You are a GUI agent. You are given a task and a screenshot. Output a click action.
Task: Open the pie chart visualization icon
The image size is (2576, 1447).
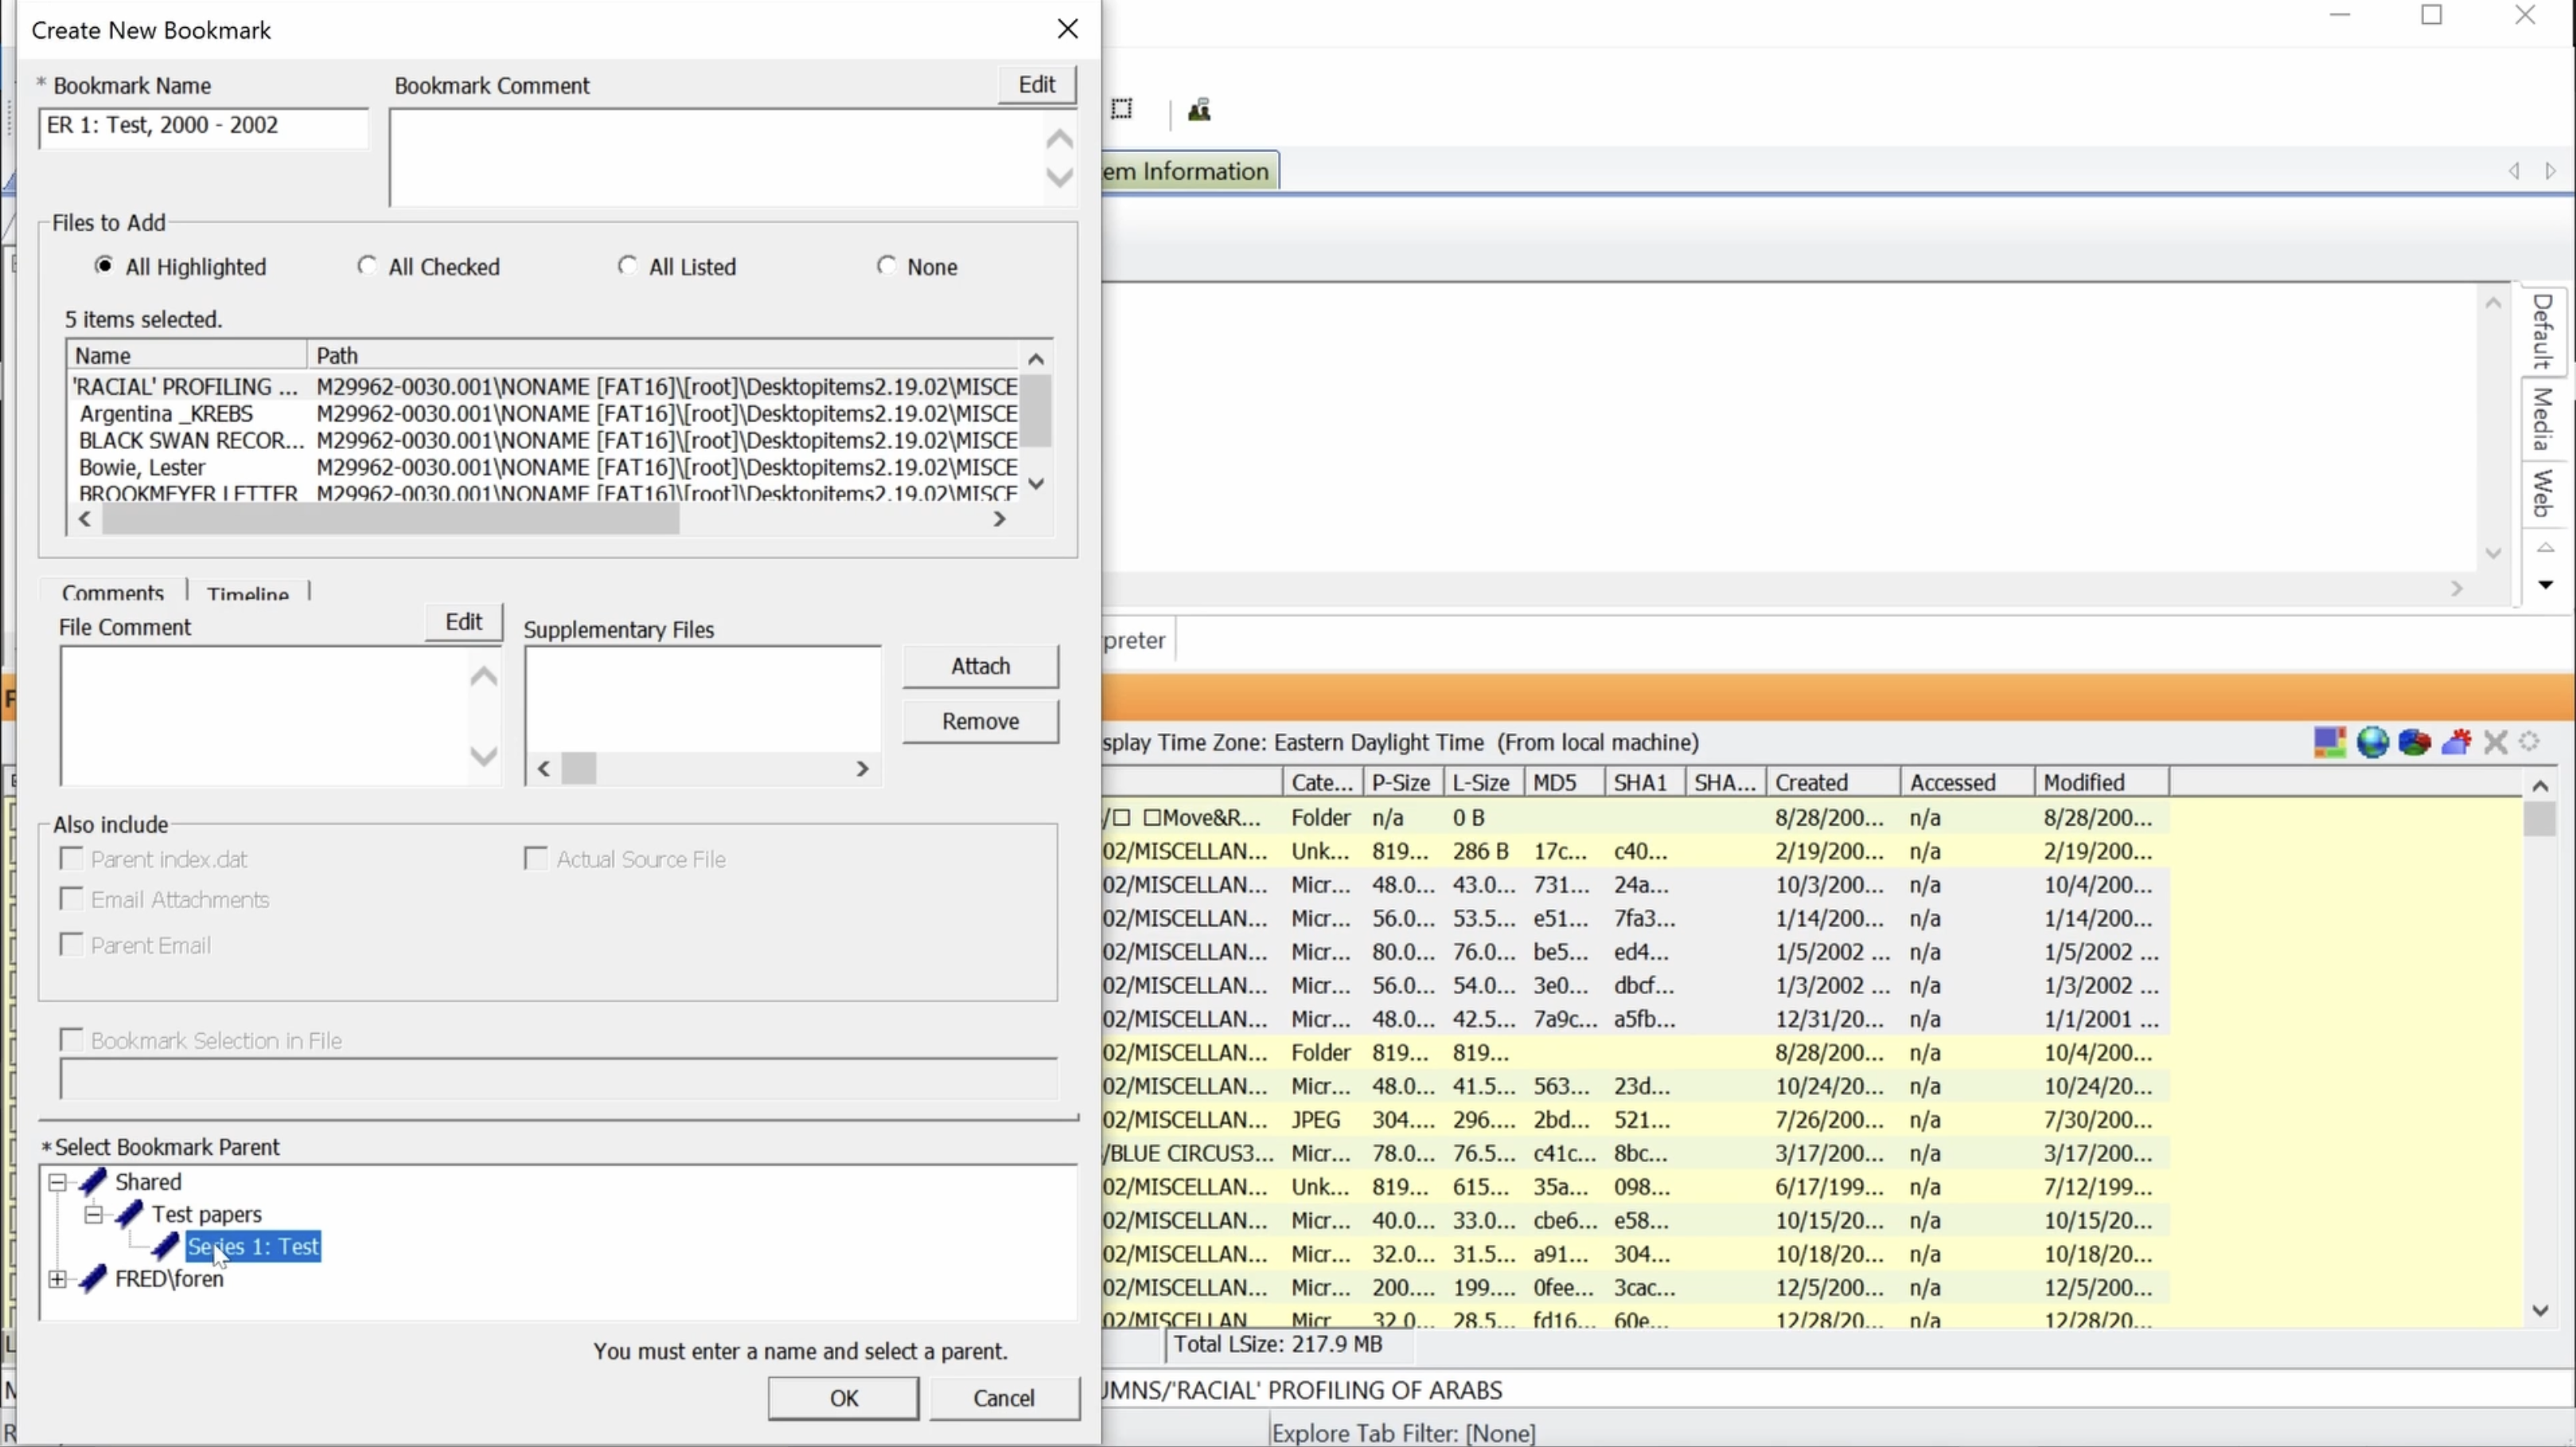tap(2414, 742)
